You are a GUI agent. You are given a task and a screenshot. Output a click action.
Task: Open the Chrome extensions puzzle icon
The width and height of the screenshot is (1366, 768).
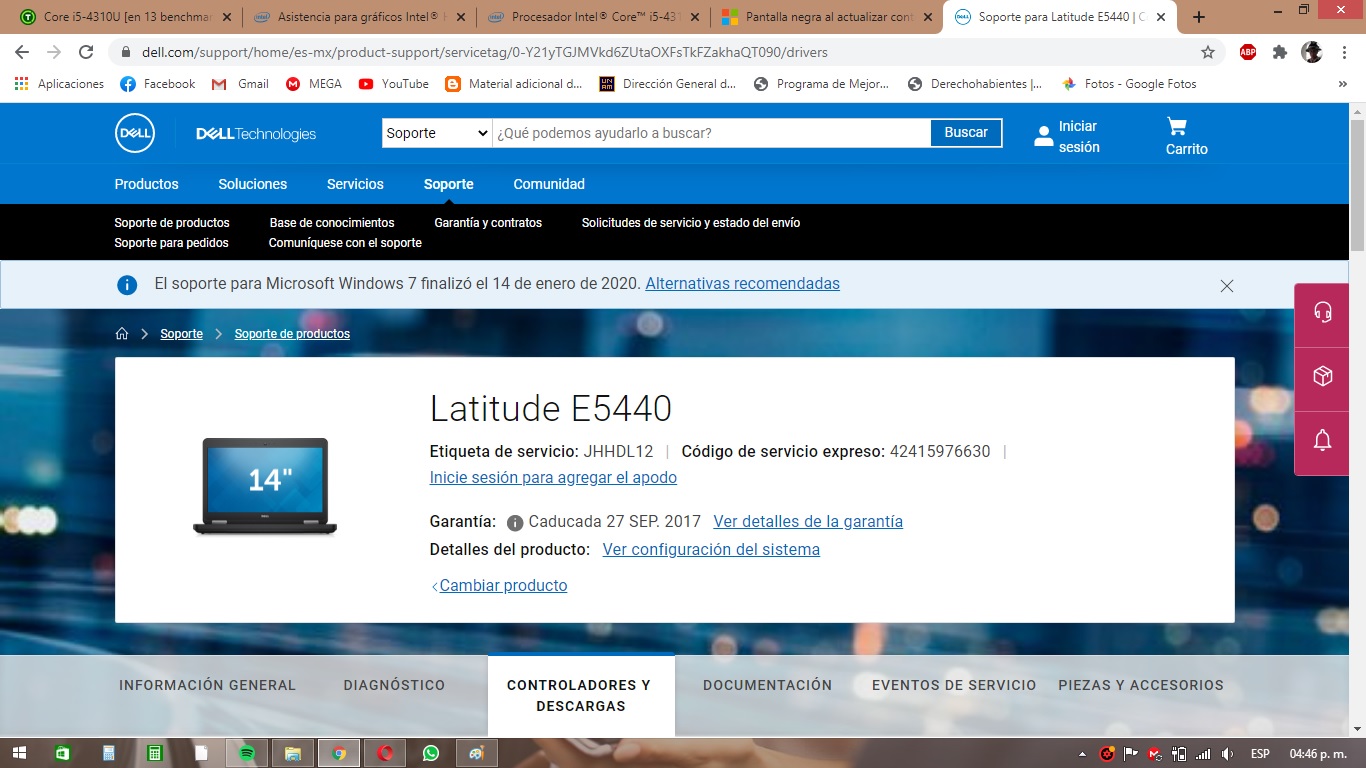1280,52
